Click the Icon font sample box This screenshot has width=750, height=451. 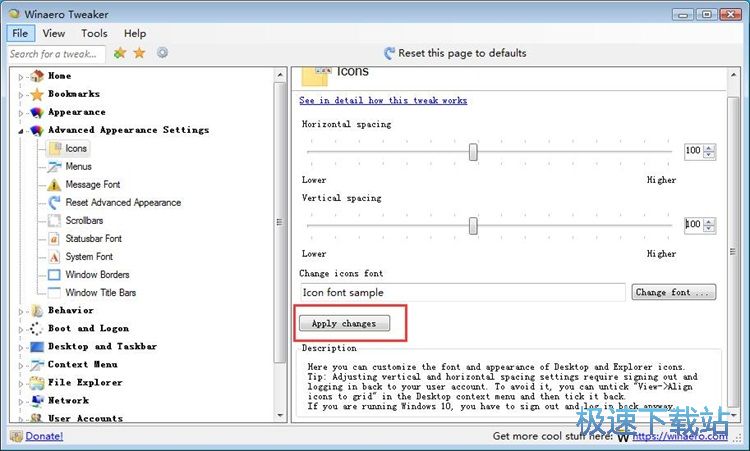(463, 292)
